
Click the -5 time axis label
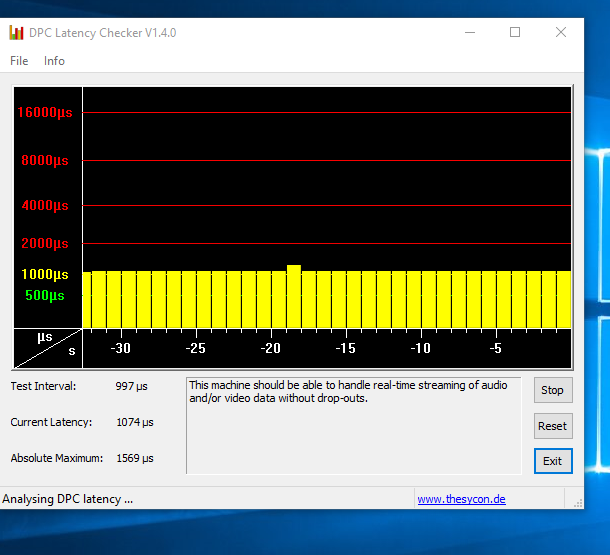pos(496,348)
